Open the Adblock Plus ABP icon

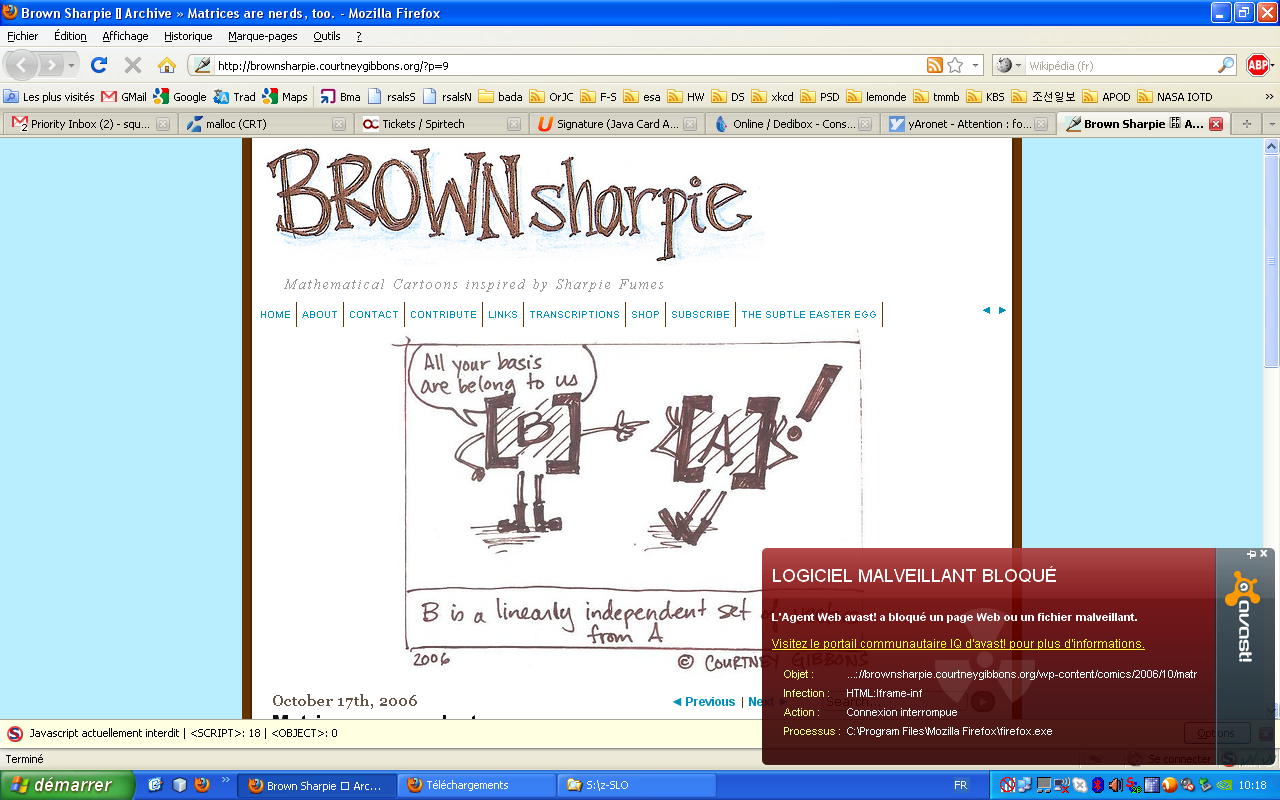point(1258,65)
